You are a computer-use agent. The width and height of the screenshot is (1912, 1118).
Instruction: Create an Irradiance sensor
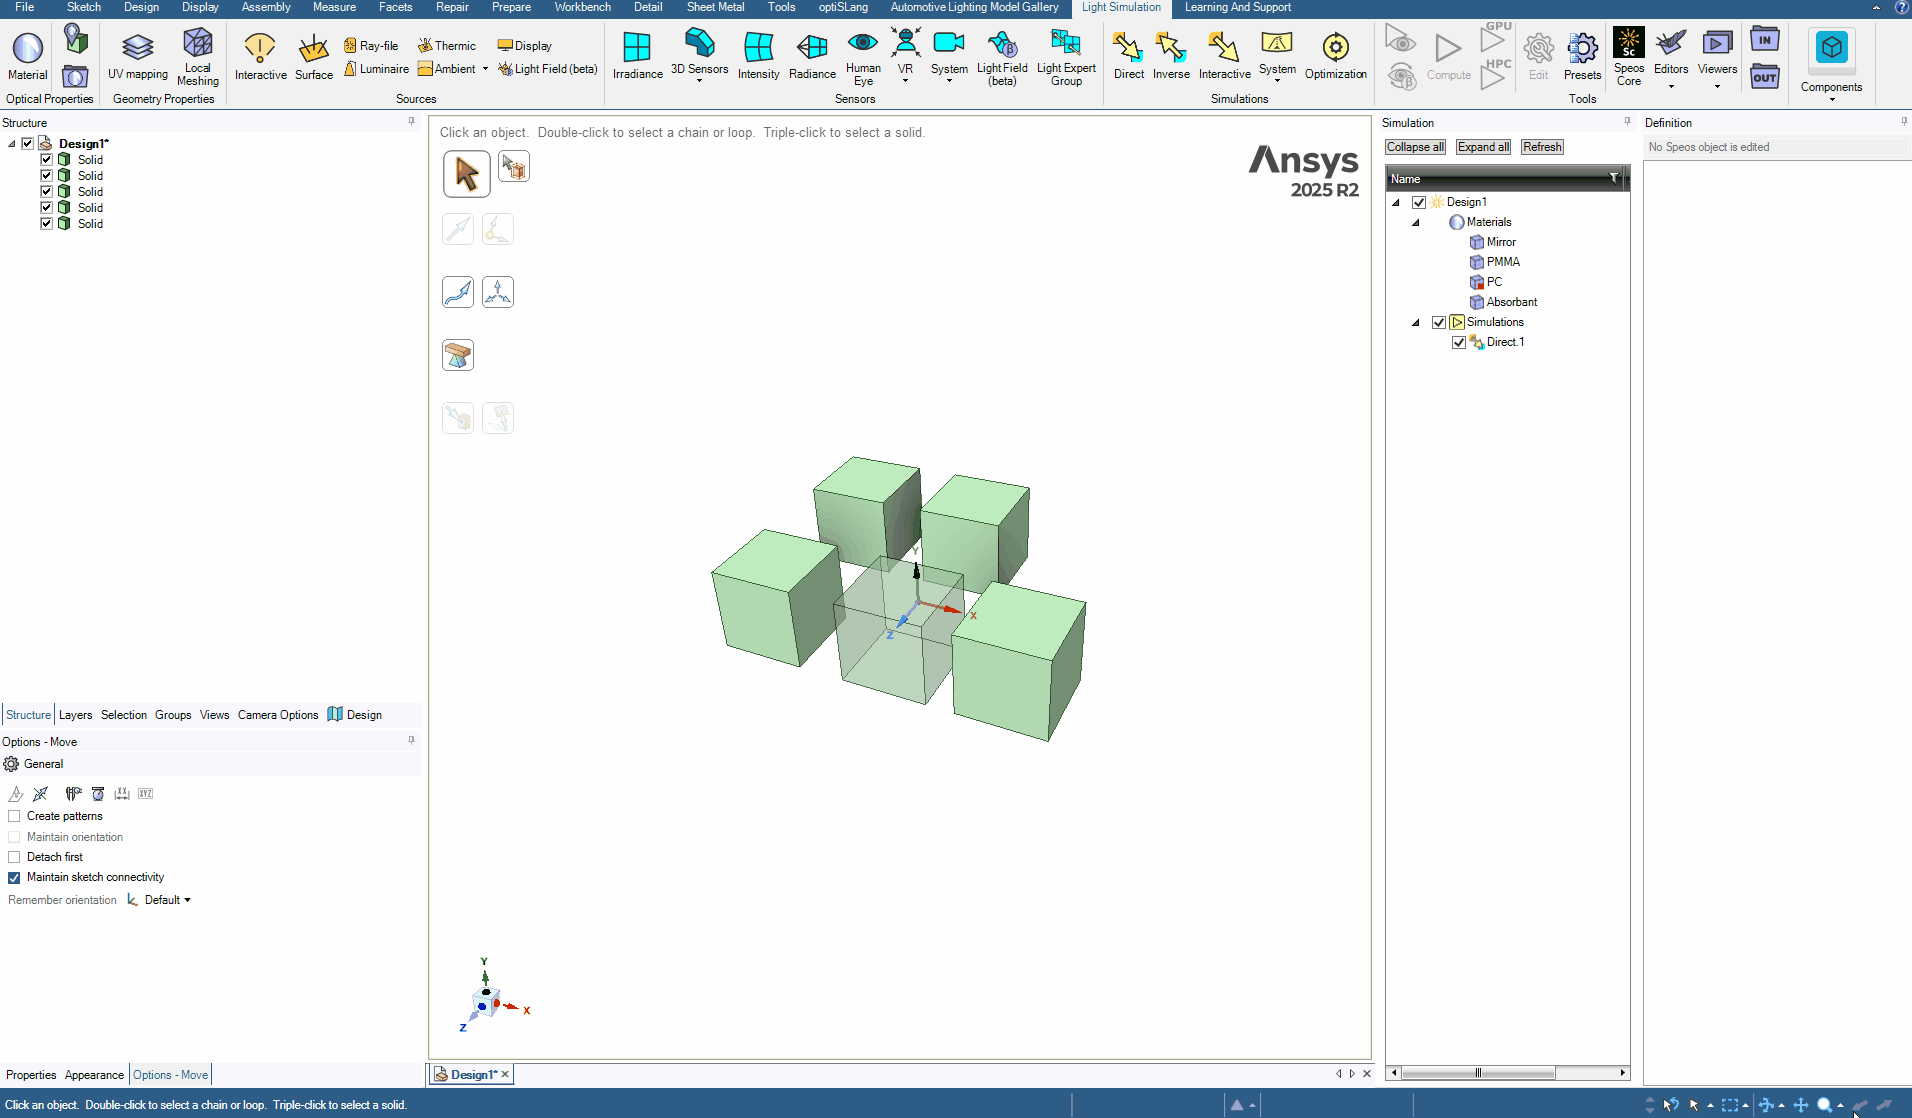637,56
